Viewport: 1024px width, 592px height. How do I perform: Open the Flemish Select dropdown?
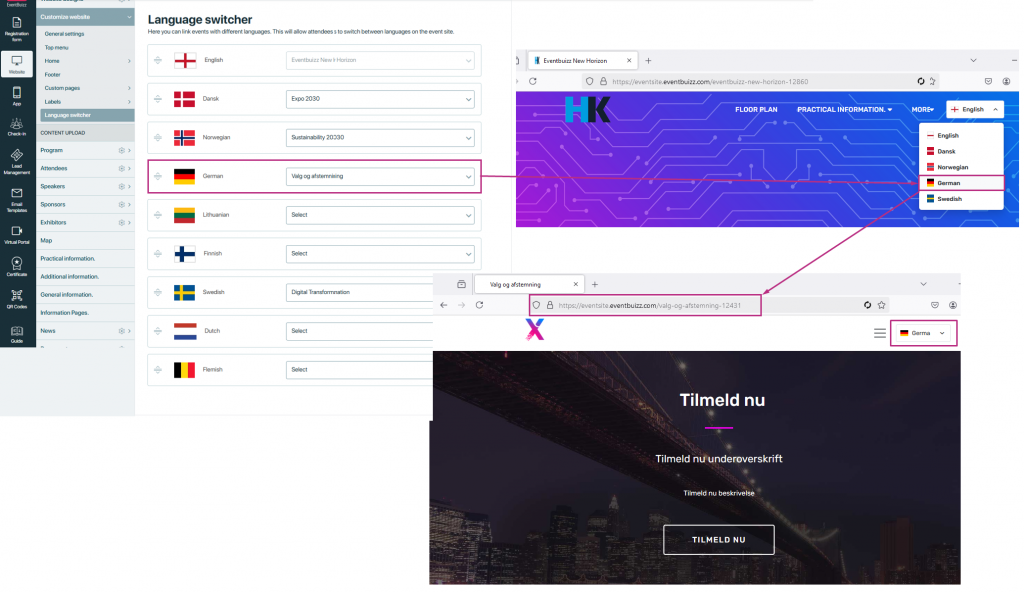(x=360, y=370)
